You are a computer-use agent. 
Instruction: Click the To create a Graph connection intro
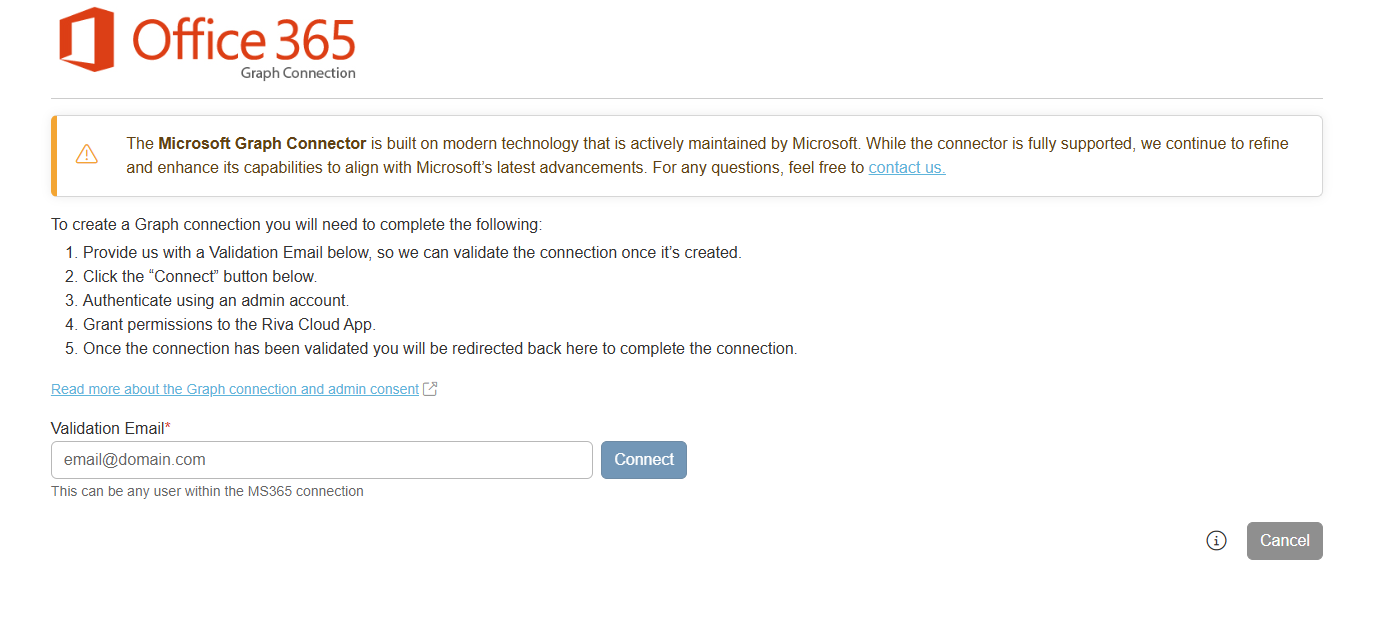[296, 225]
